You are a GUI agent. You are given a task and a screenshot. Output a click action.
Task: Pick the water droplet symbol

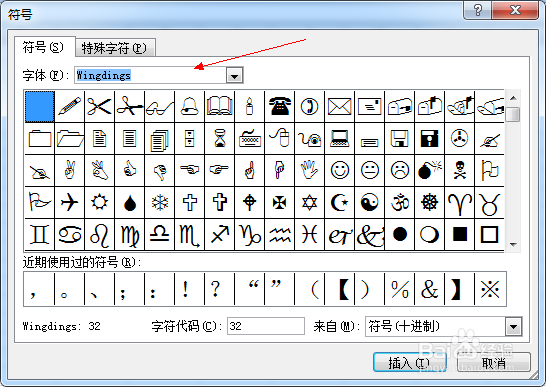[130, 202]
